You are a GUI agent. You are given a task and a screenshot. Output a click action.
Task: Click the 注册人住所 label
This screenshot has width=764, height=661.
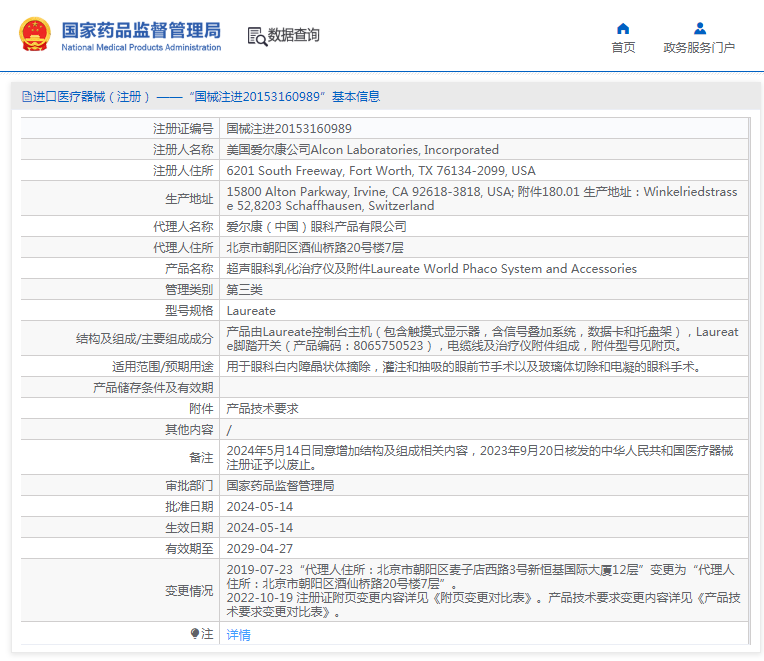[x=183, y=170]
